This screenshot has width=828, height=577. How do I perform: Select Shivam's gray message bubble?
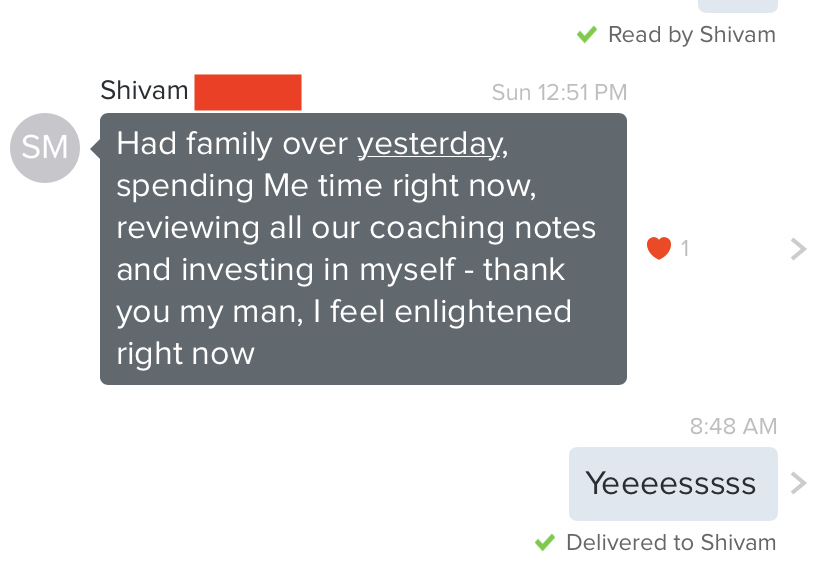coord(363,249)
